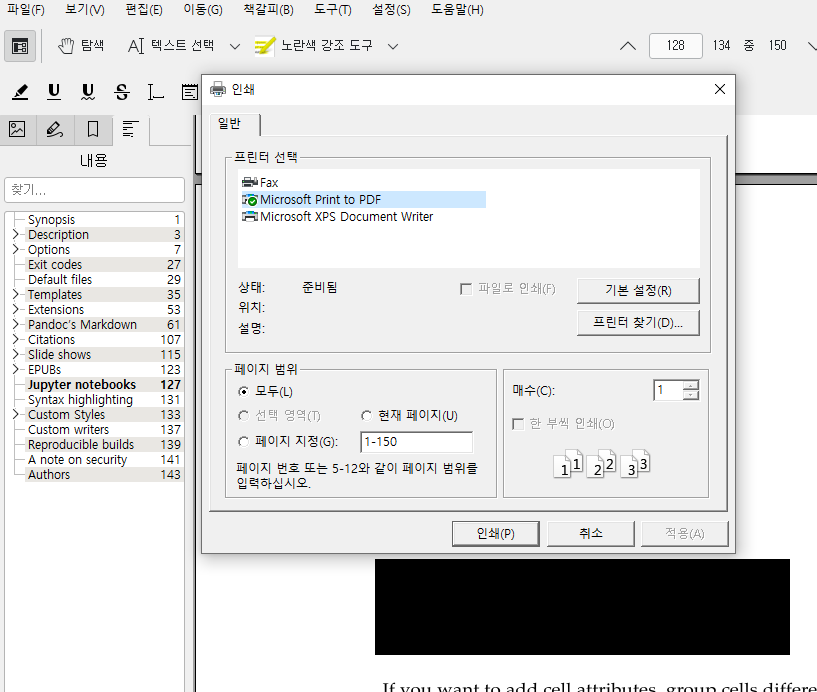Jump to Default files in contents

pyautogui.click(x=104, y=280)
